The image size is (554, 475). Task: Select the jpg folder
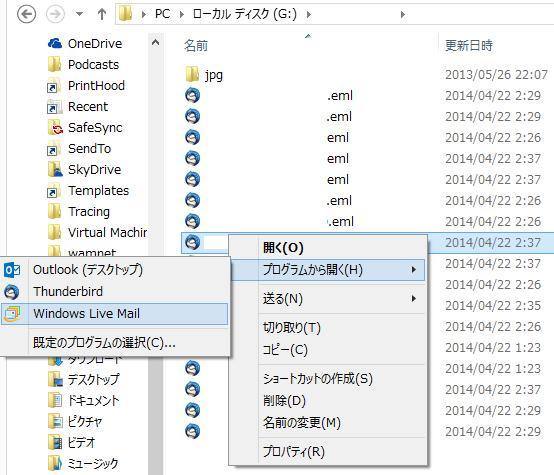214,75
